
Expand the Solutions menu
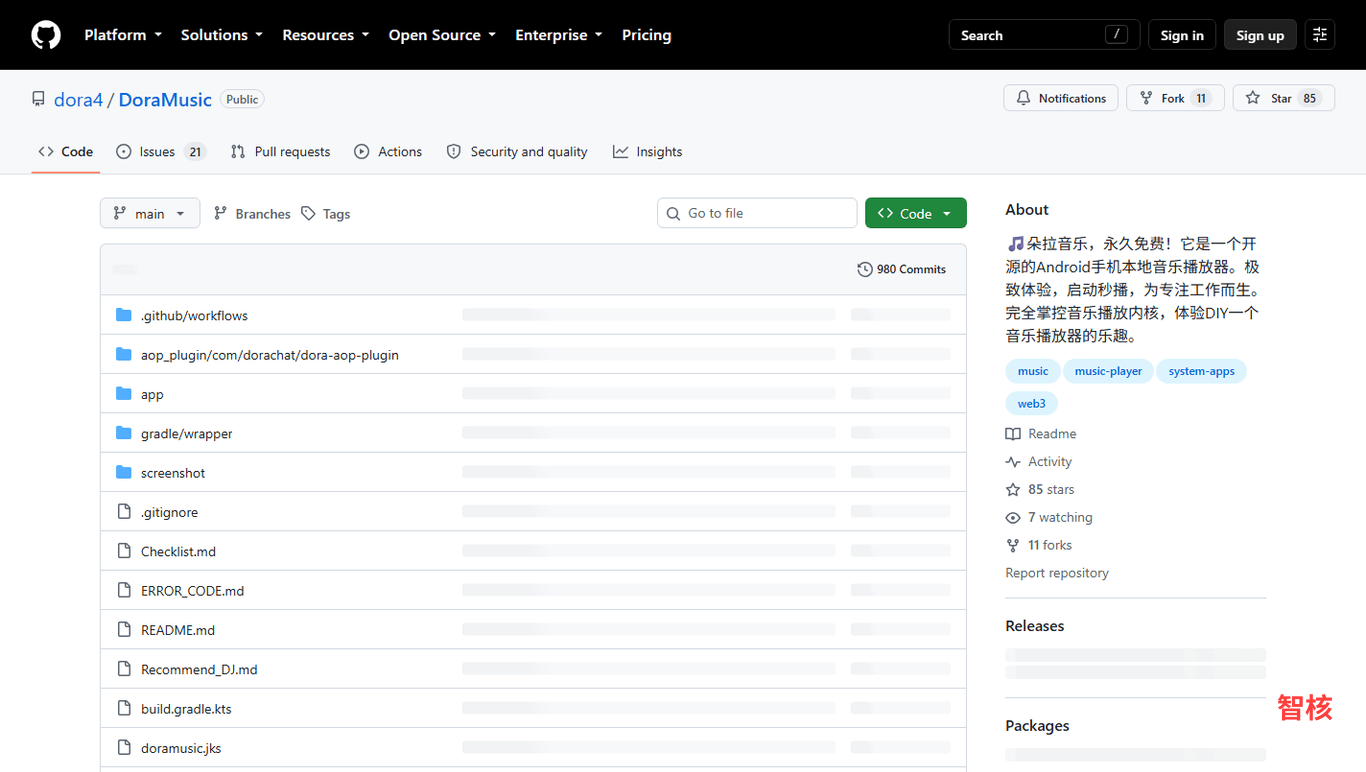[221, 35]
